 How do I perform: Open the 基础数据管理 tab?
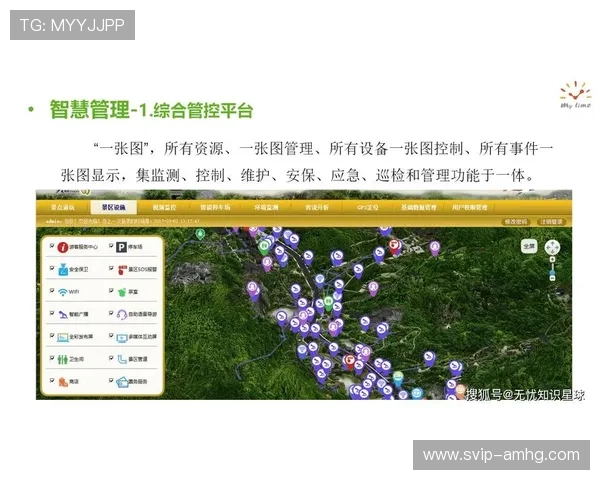[x=419, y=207]
